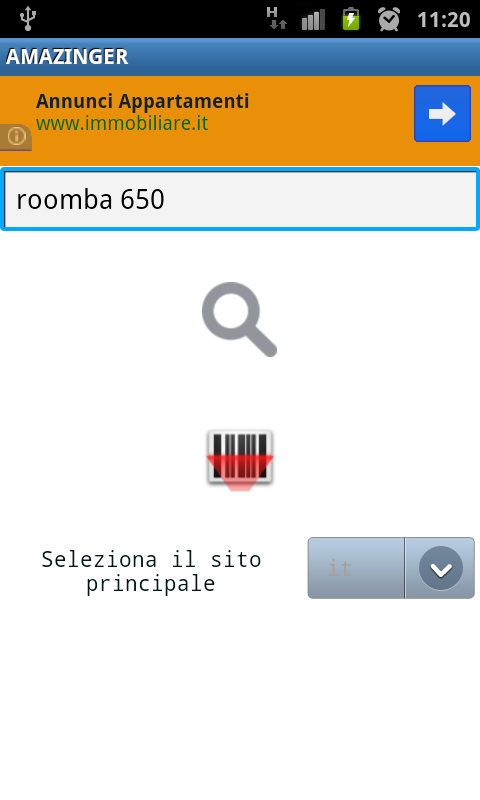Tap the 'Seleziona il sito principale' label
480x800 pixels.
click(x=151, y=571)
